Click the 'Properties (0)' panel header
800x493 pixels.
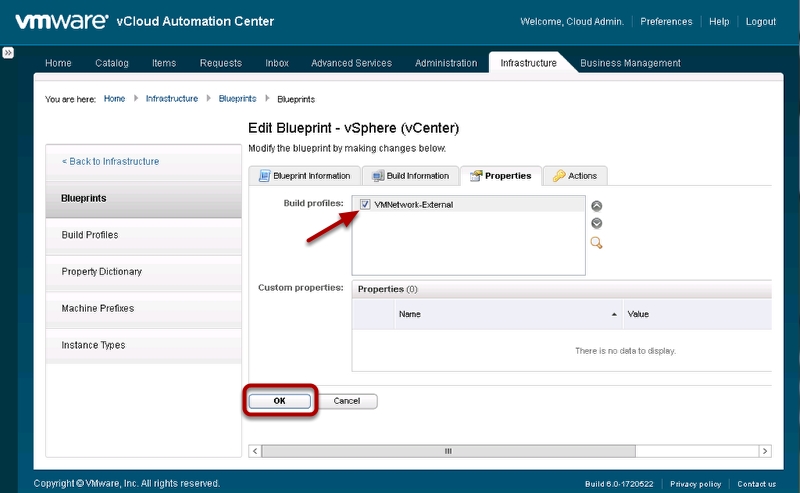click(x=562, y=289)
